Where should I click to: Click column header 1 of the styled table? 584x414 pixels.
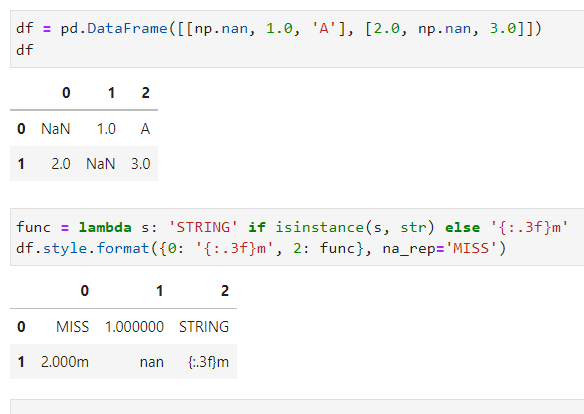(x=159, y=291)
